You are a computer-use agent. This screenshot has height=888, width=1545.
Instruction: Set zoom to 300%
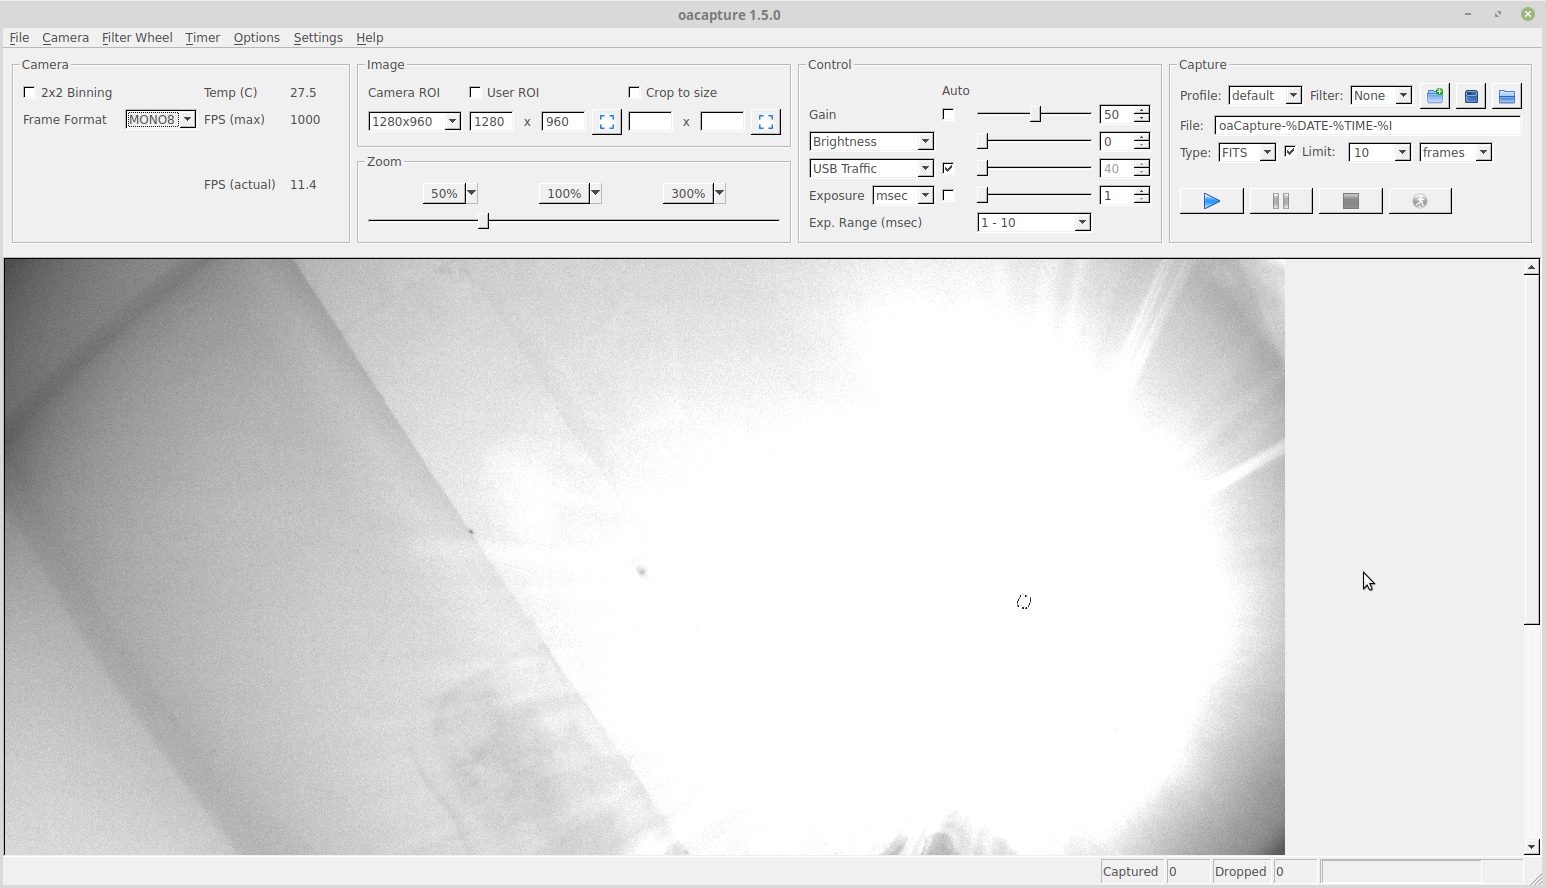pos(688,193)
